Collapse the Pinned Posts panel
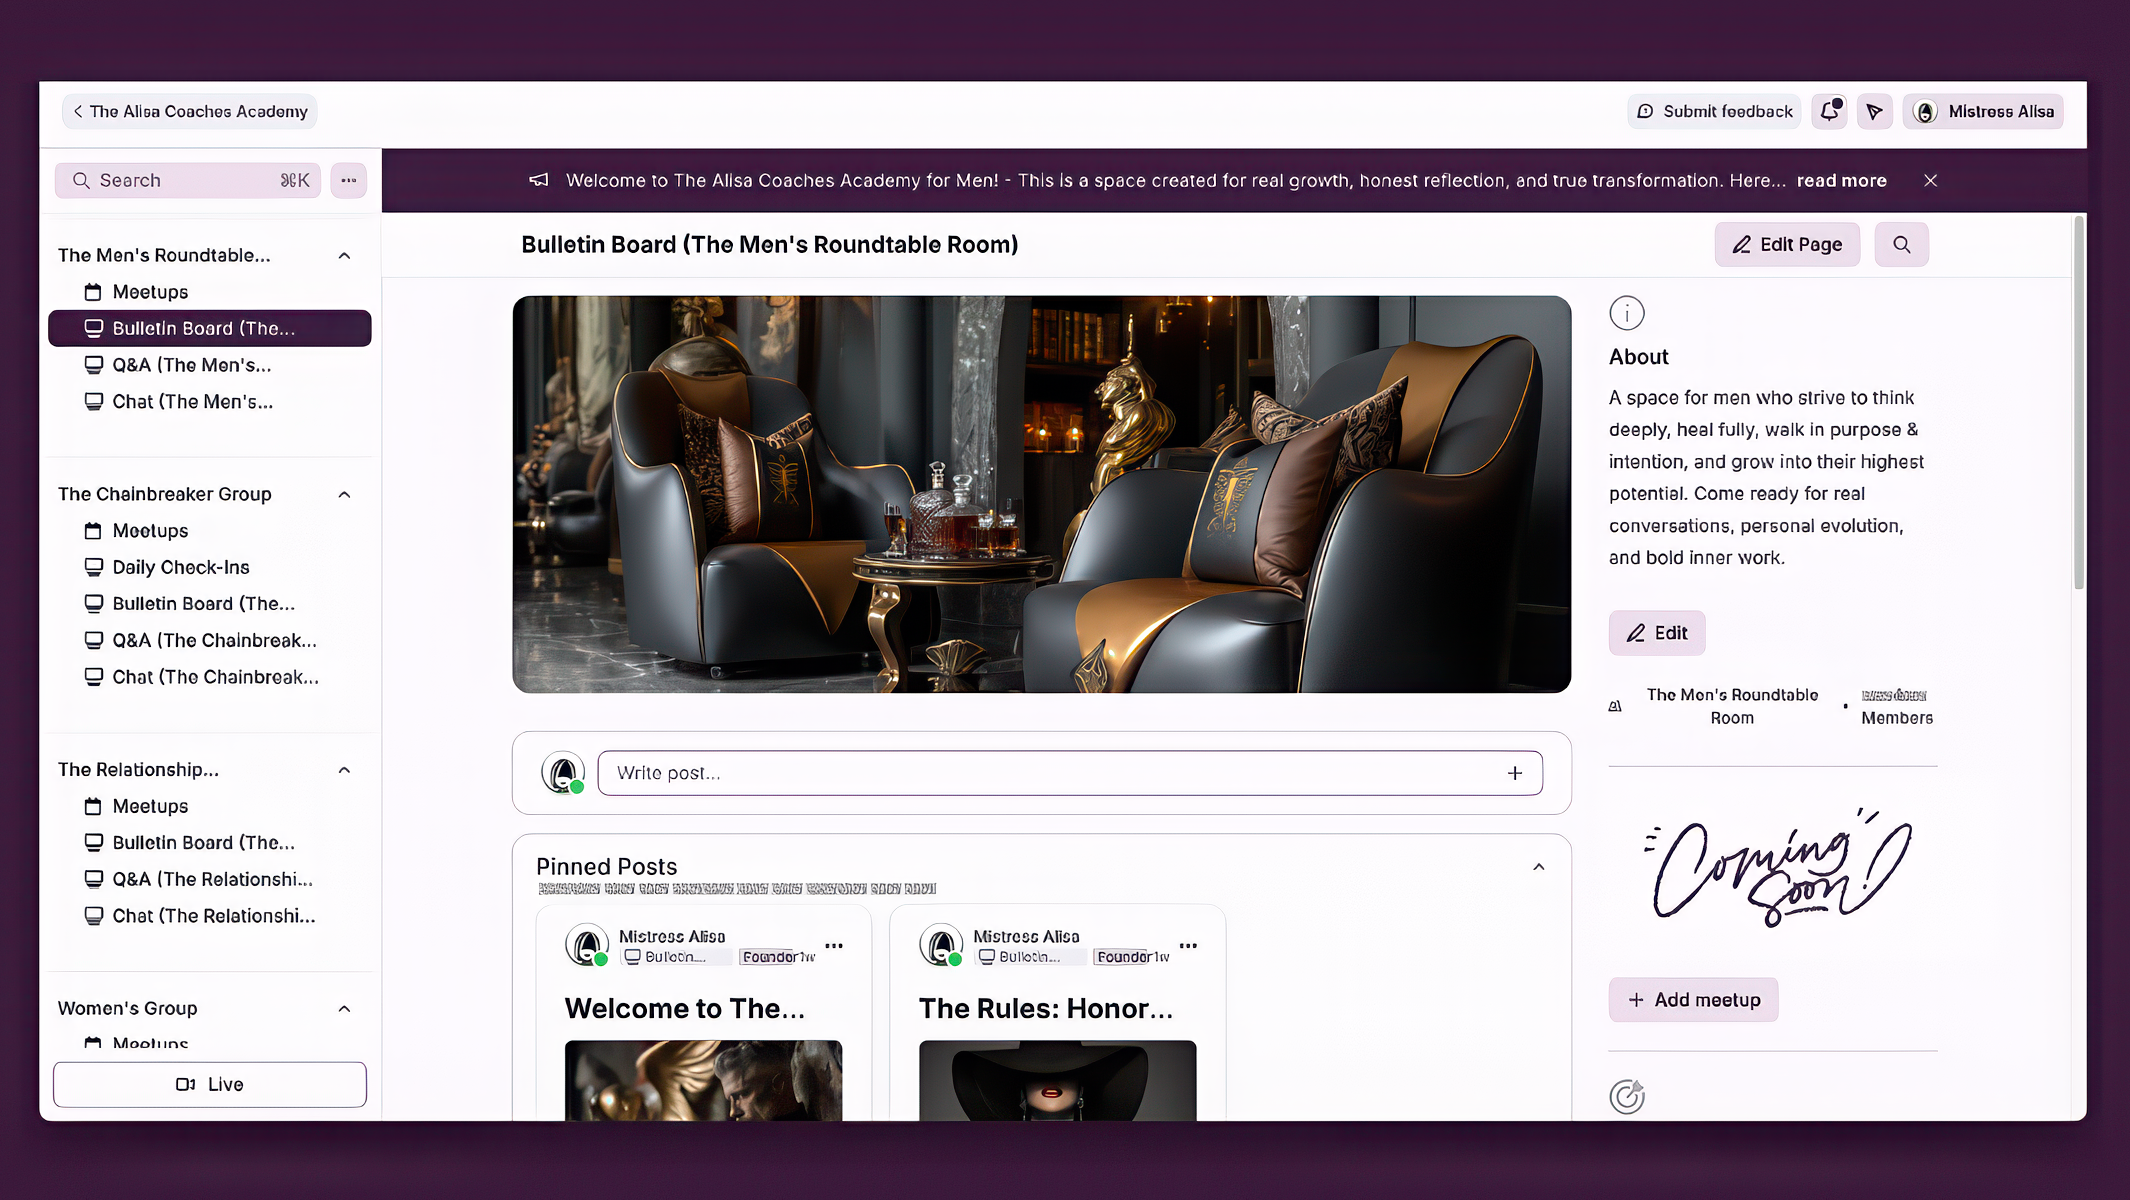The image size is (2130, 1200). coord(1538,867)
